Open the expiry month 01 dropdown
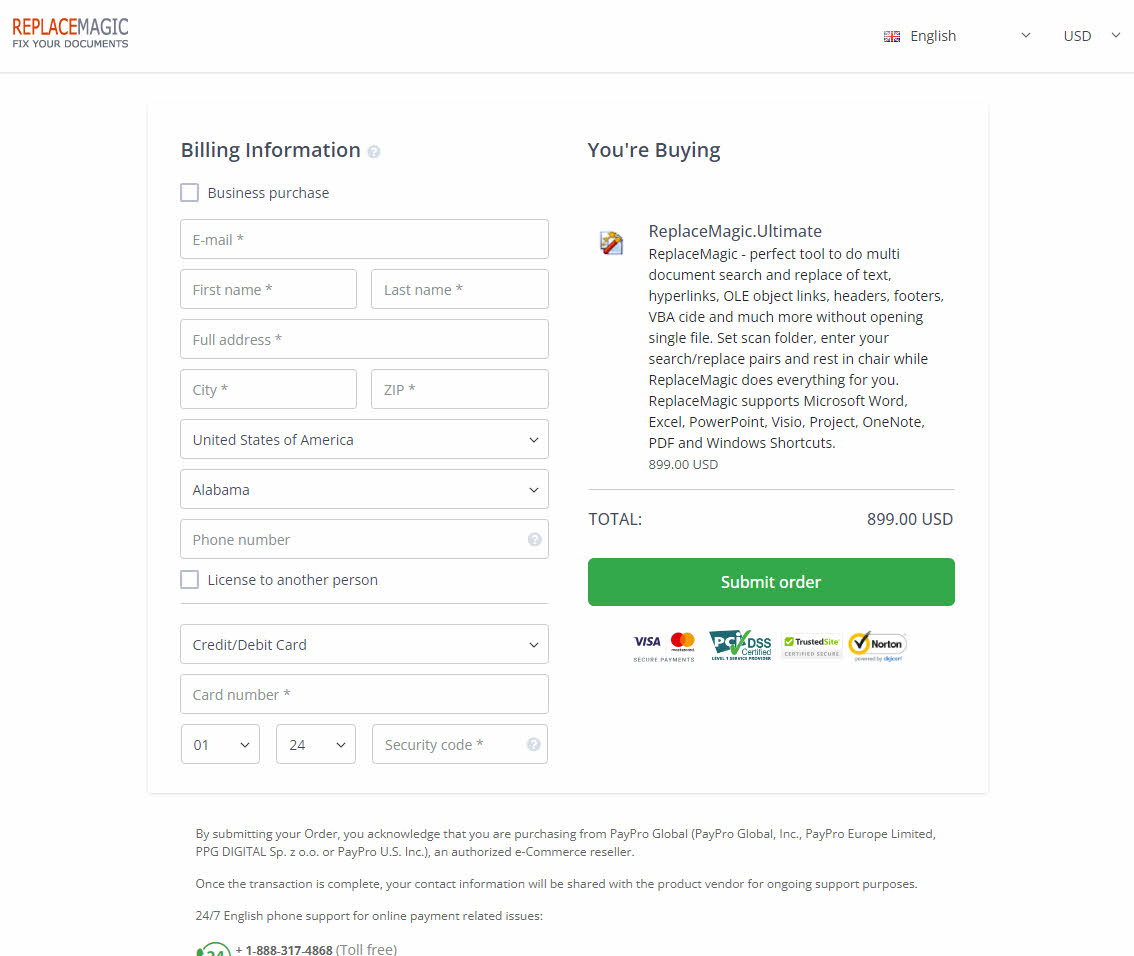Screen dimensions: 1134x956 220,745
